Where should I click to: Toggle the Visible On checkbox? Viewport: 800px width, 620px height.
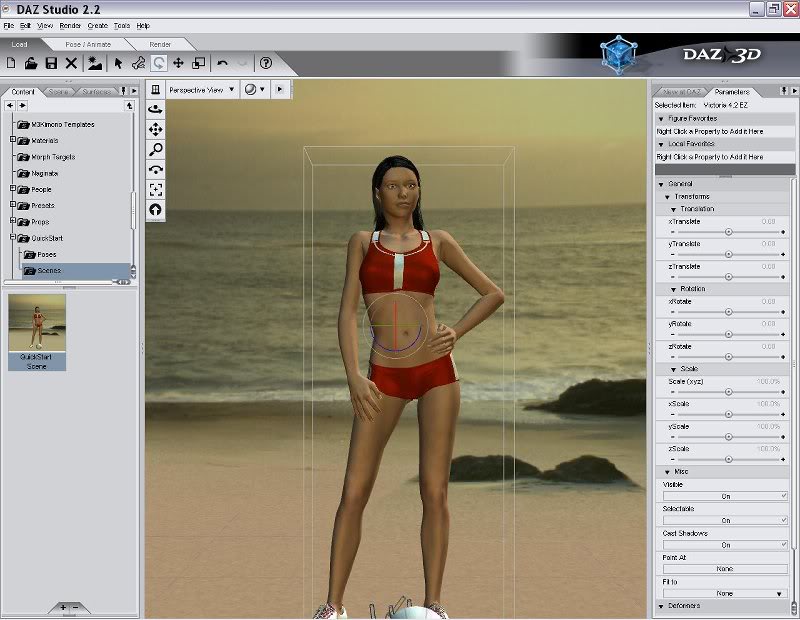click(x=725, y=496)
